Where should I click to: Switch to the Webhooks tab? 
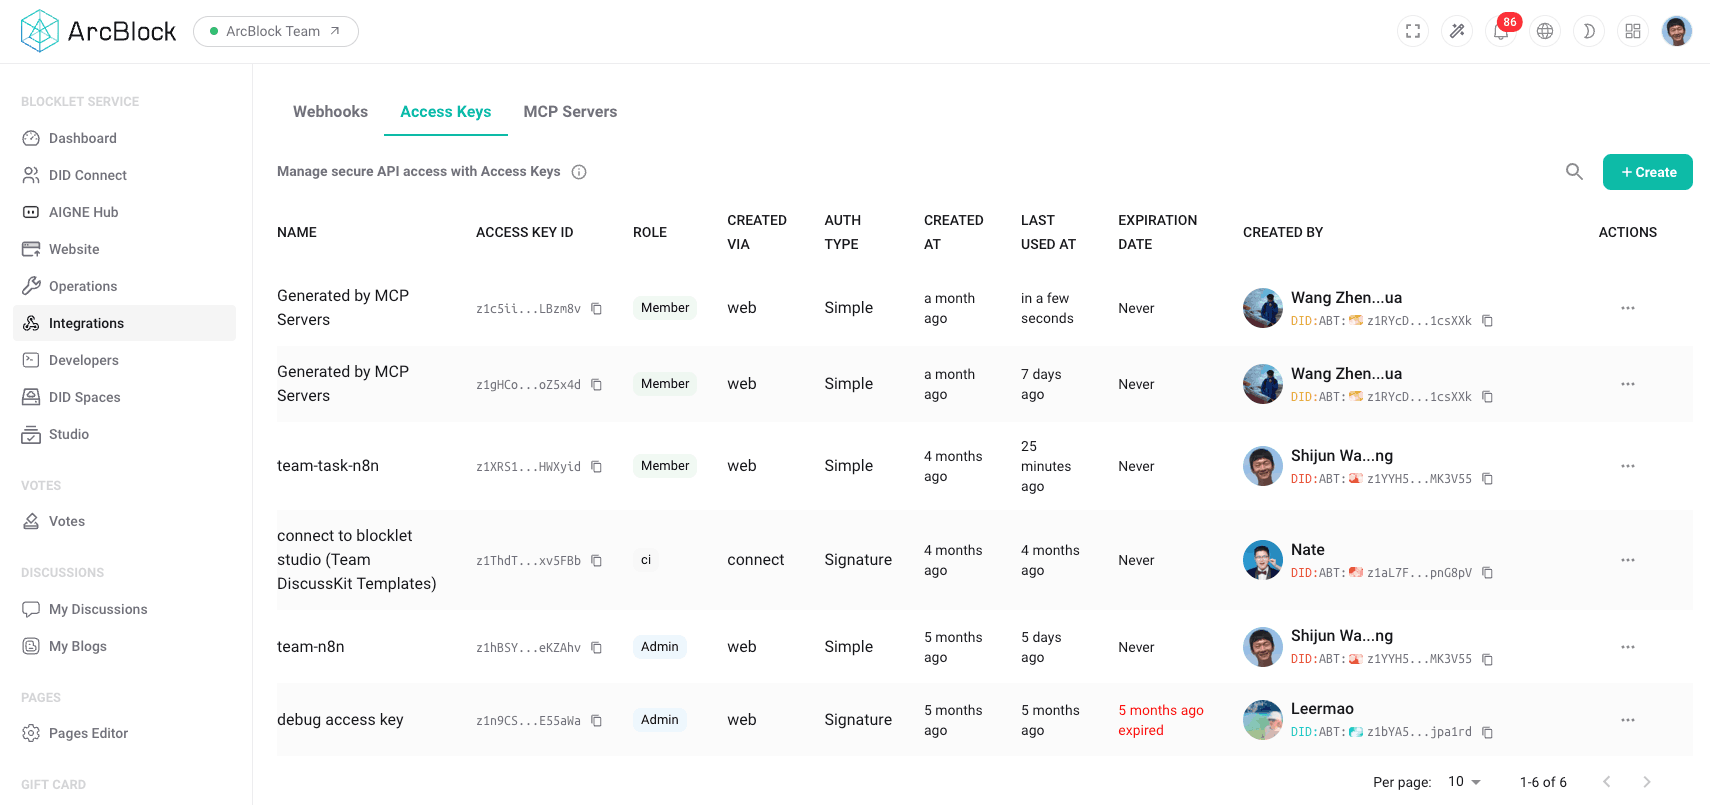[330, 112]
